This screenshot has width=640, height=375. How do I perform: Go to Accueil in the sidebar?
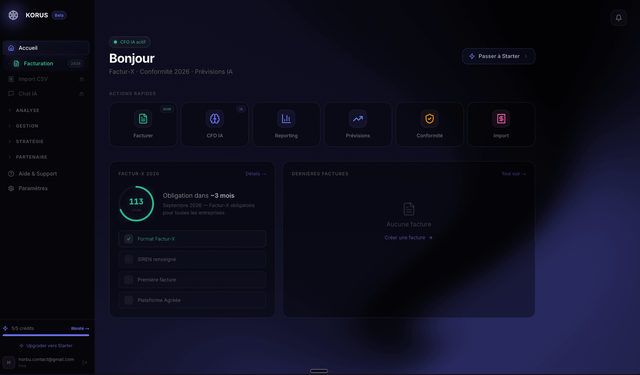point(46,48)
